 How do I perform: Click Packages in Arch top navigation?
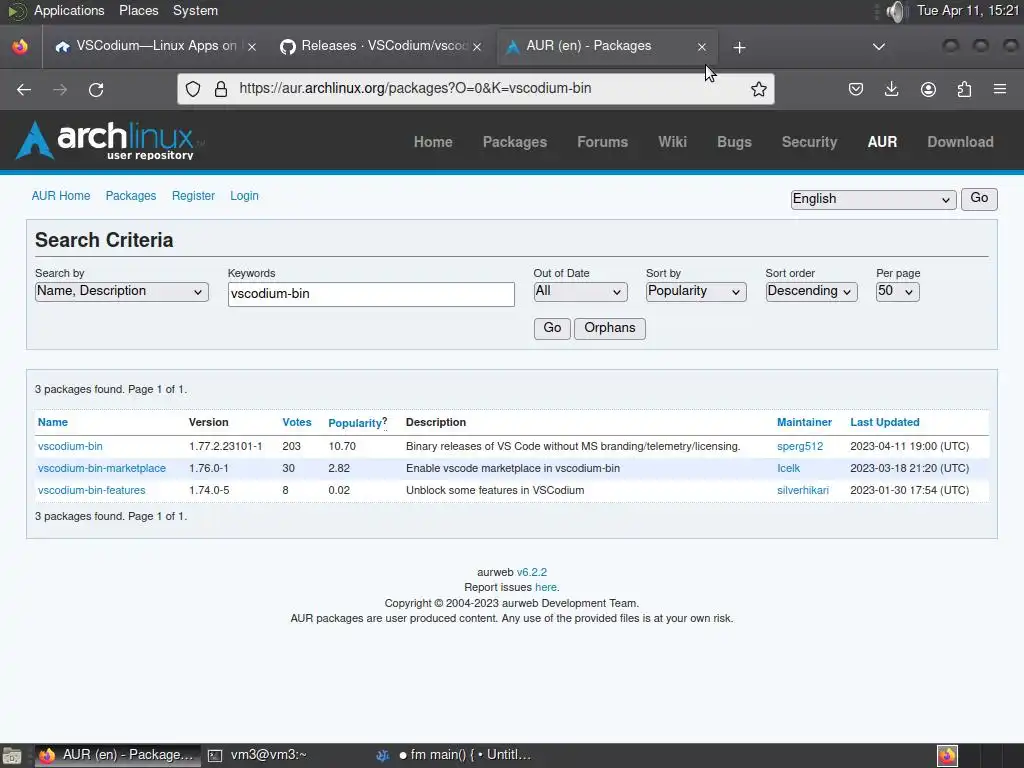tap(515, 142)
